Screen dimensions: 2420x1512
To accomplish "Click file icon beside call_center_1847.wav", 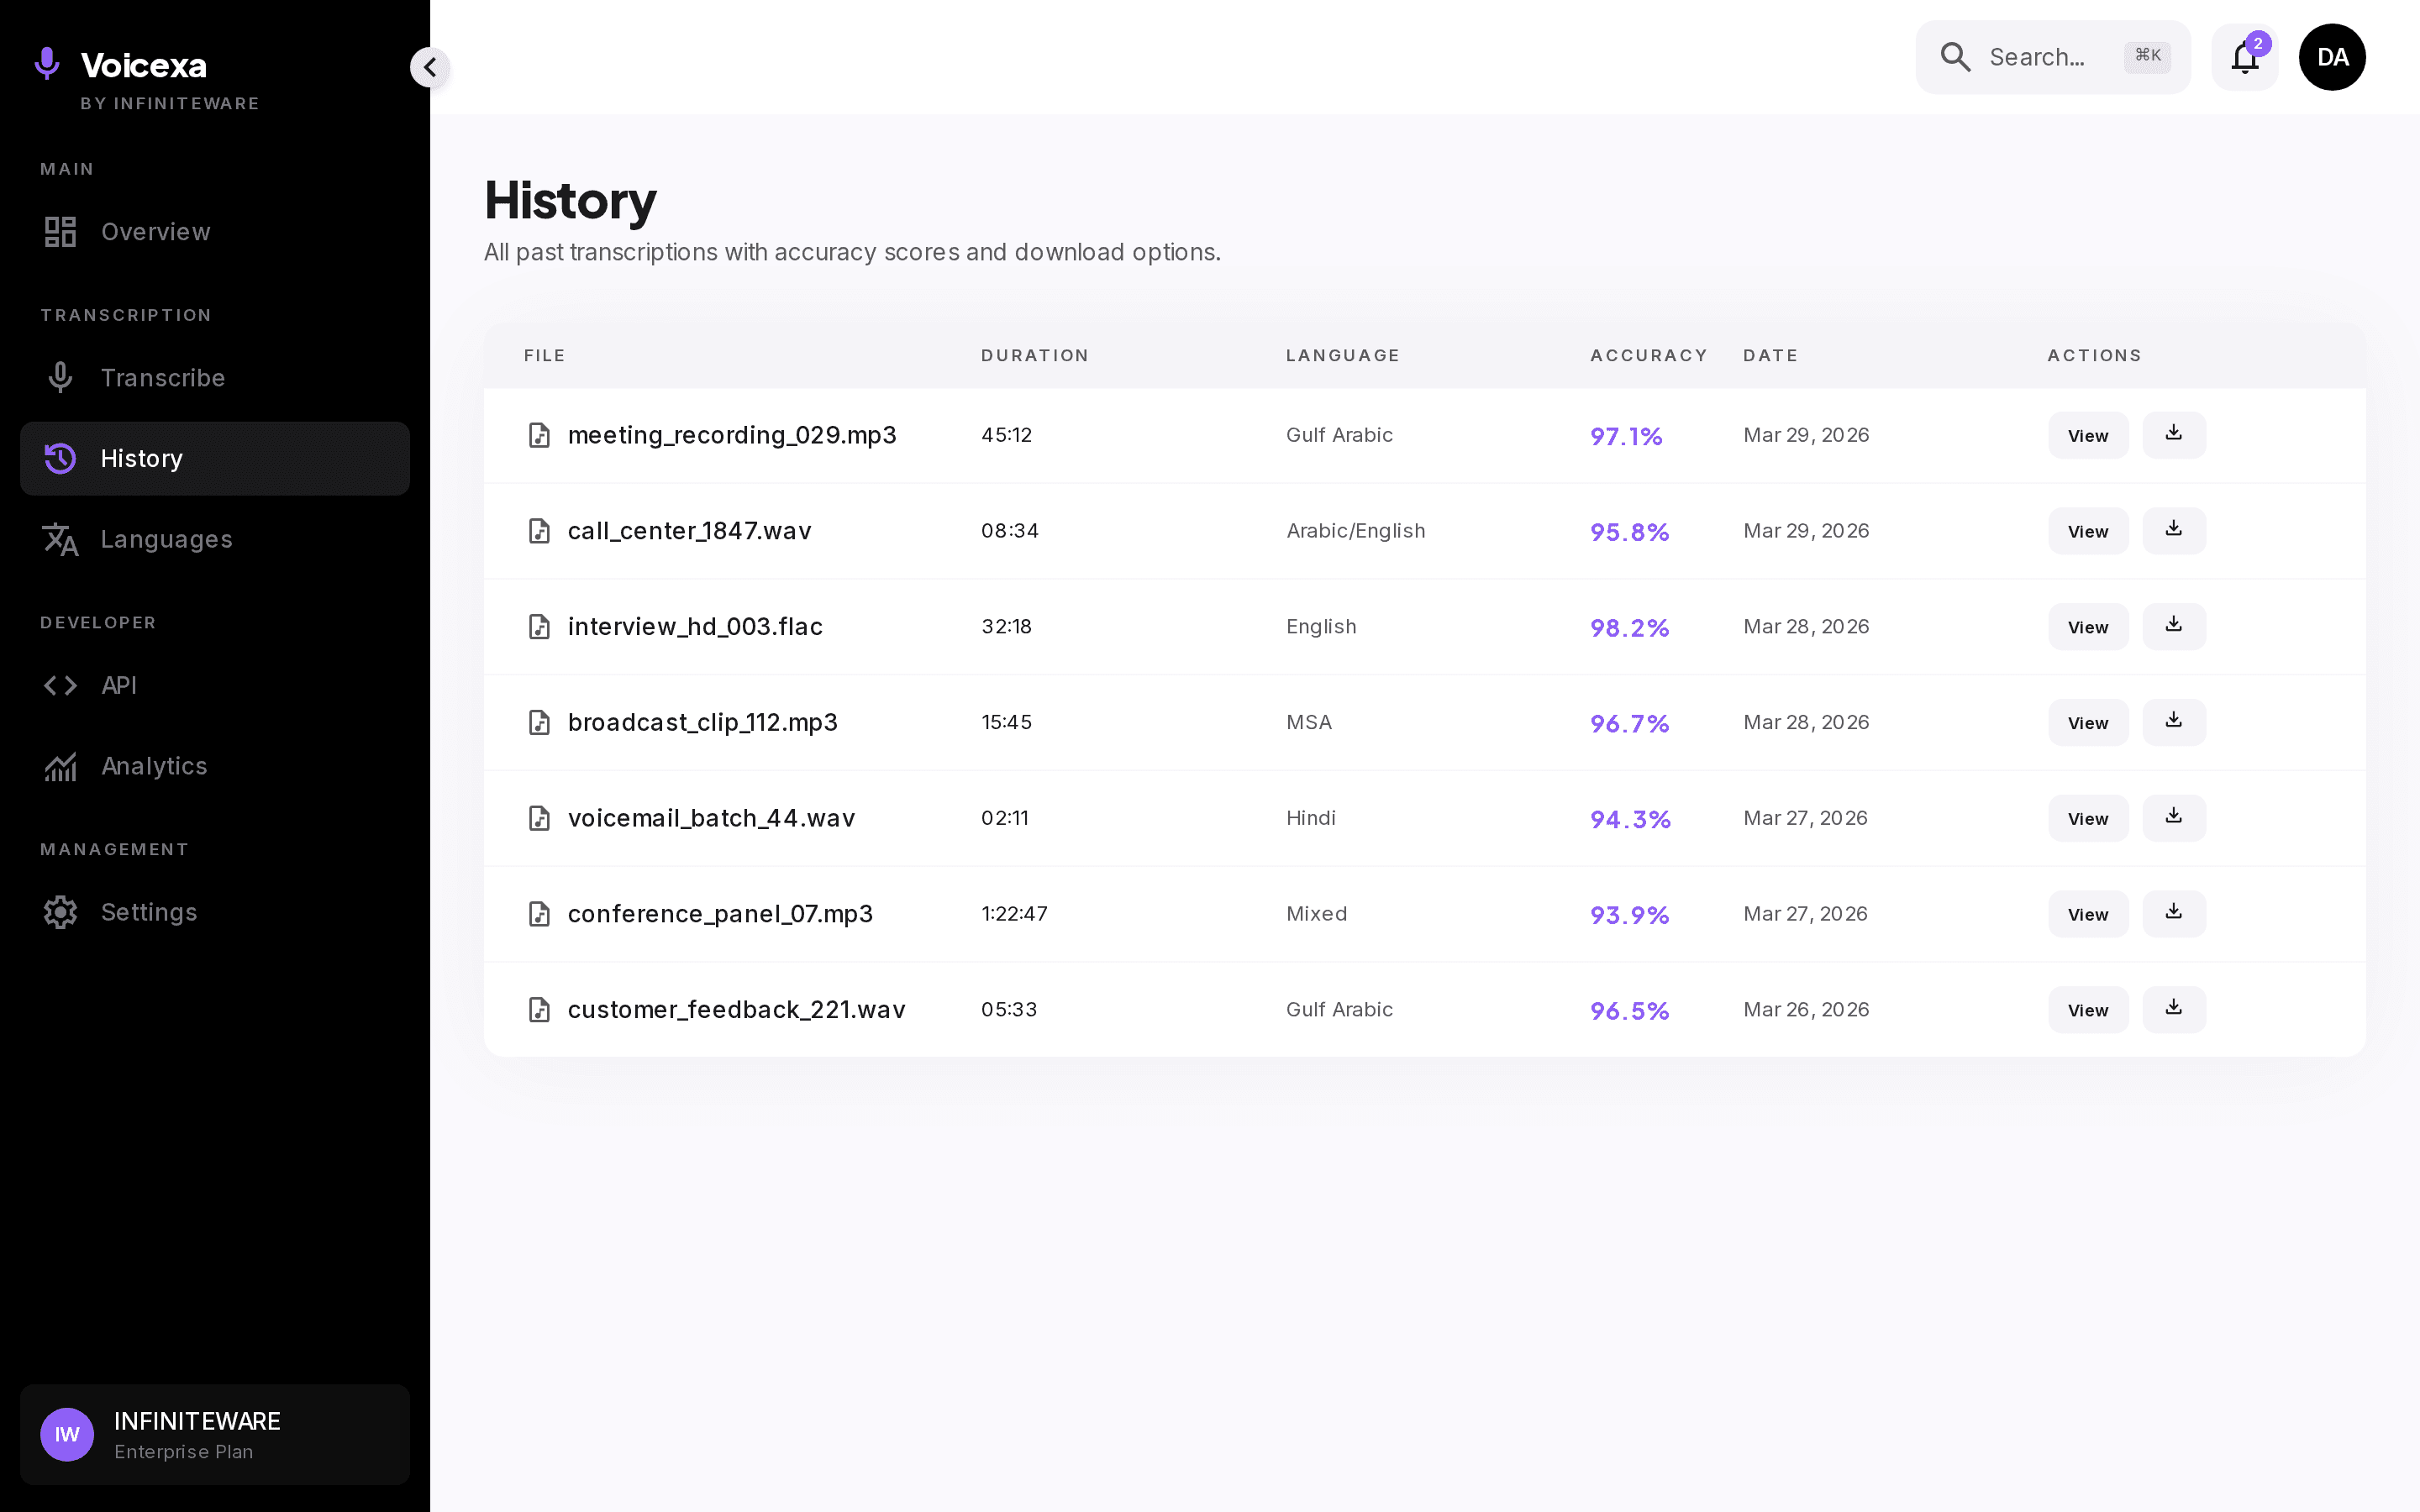I will click(x=539, y=531).
